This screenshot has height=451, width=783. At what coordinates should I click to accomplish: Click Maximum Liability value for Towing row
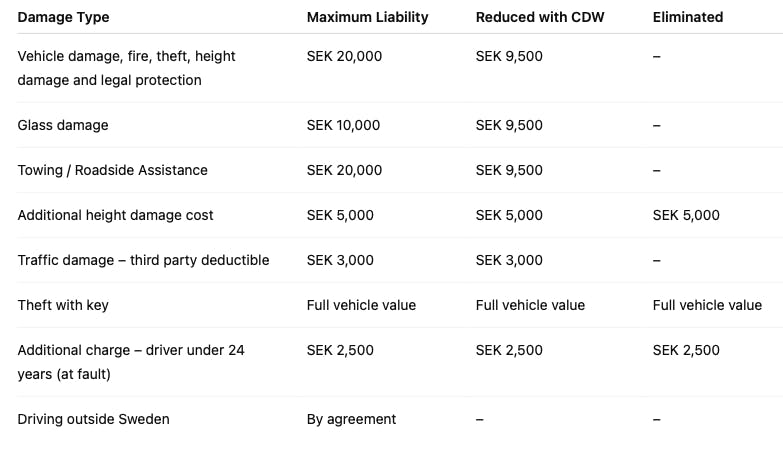[x=344, y=170]
